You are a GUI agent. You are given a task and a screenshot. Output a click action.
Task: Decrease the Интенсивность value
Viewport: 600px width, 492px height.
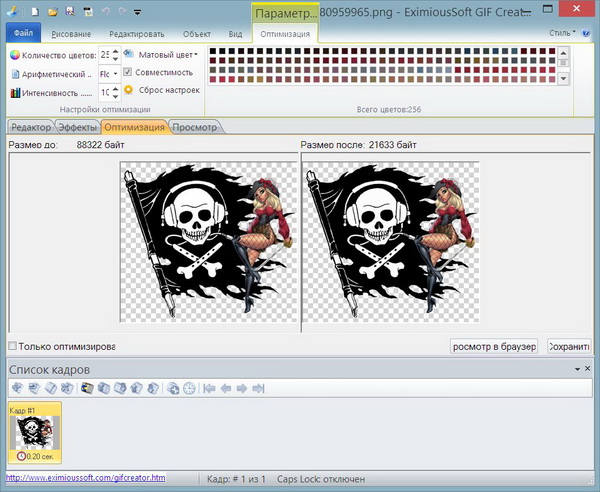click(116, 96)
